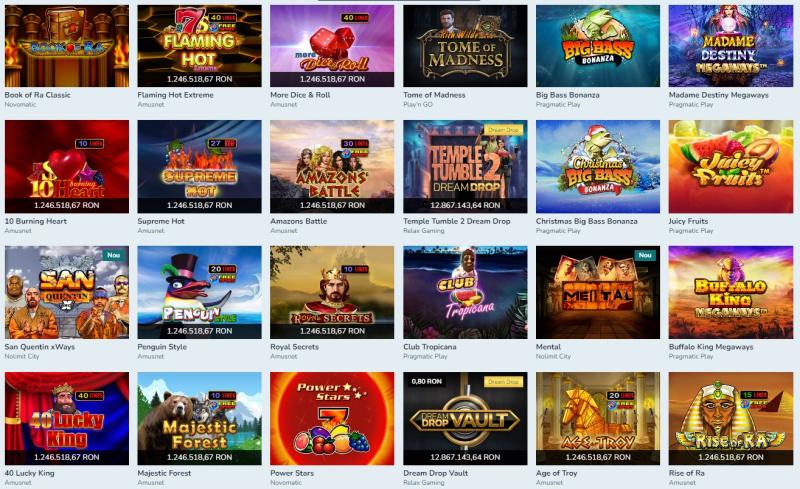800x489 pixels.
Task: Open the Penguin Style game thumbnail
Action: coord(199,292)
